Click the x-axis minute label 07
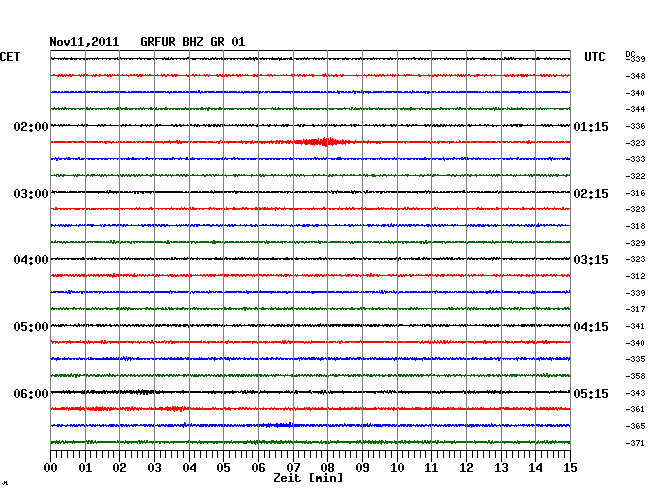Viewport: 650px width, 494px height. [293, 468]
